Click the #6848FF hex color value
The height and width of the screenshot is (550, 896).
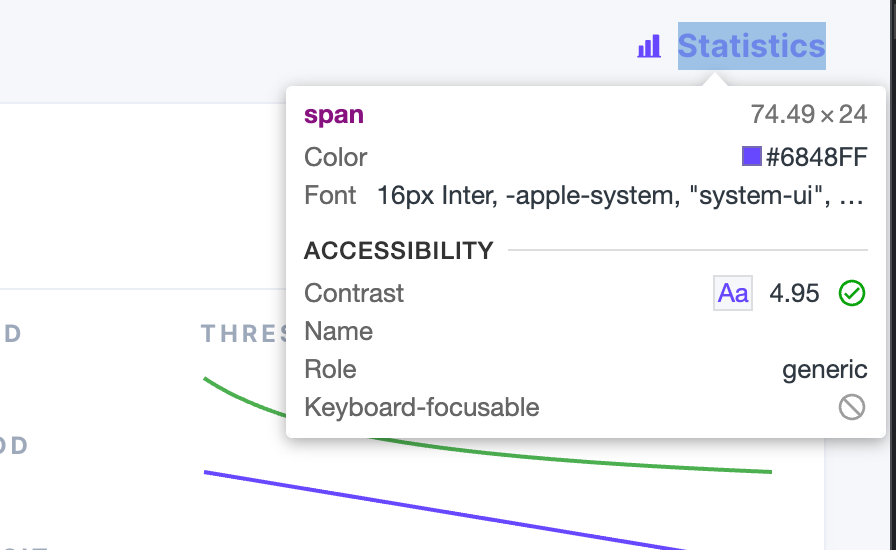pos(816,157)
